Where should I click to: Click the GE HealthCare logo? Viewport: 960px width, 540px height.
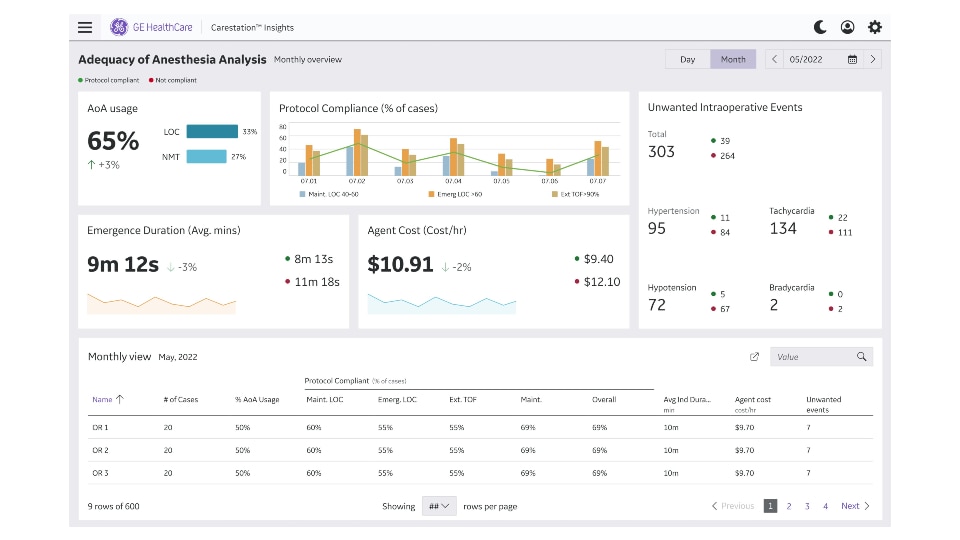[x=151, y=27]
